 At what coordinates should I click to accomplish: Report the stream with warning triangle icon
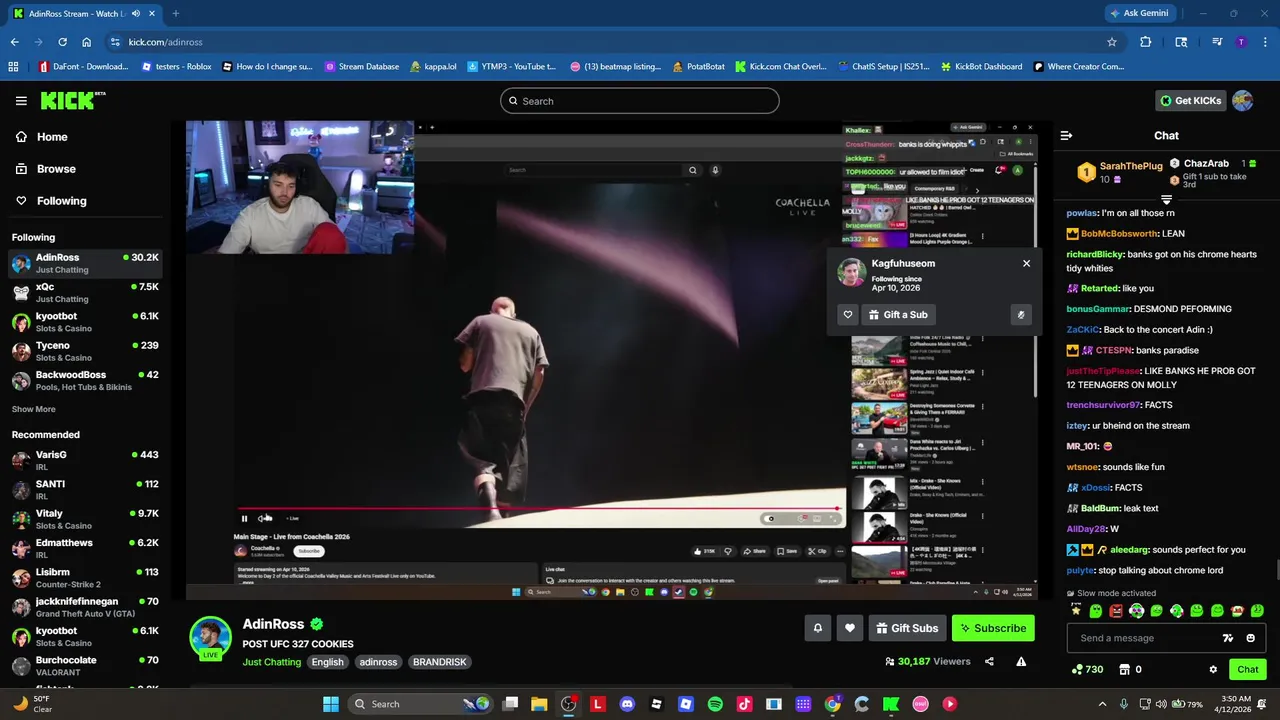point(1021,661)
